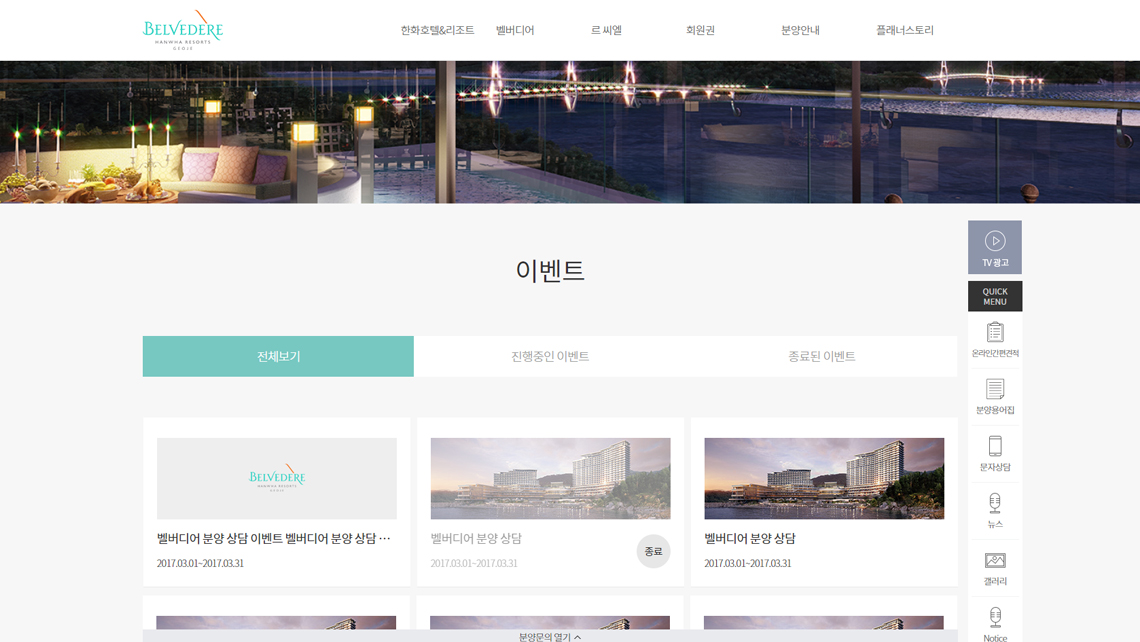Open the 플래너스토리 menu item
The height and width of the screenshot is (642, 1140).
click(x=904, y=30)
